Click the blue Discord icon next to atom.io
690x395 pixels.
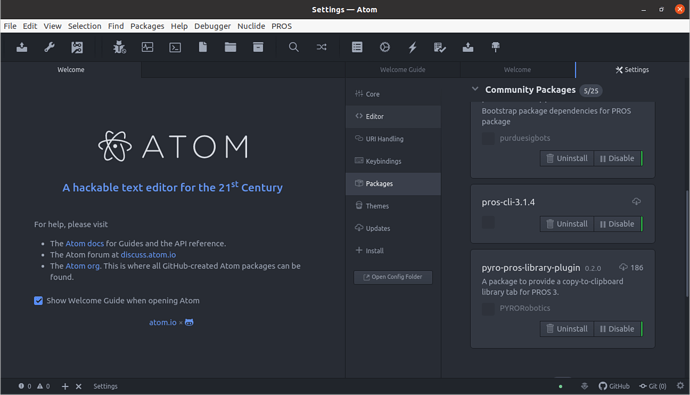click(x=189, y=322)
